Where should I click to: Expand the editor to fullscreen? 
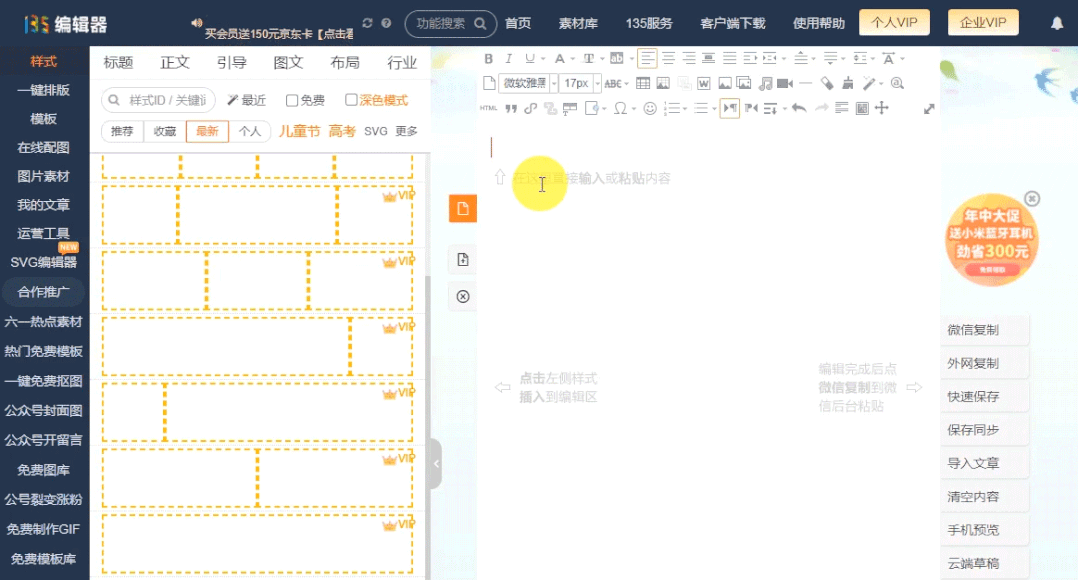coord(929,109)
